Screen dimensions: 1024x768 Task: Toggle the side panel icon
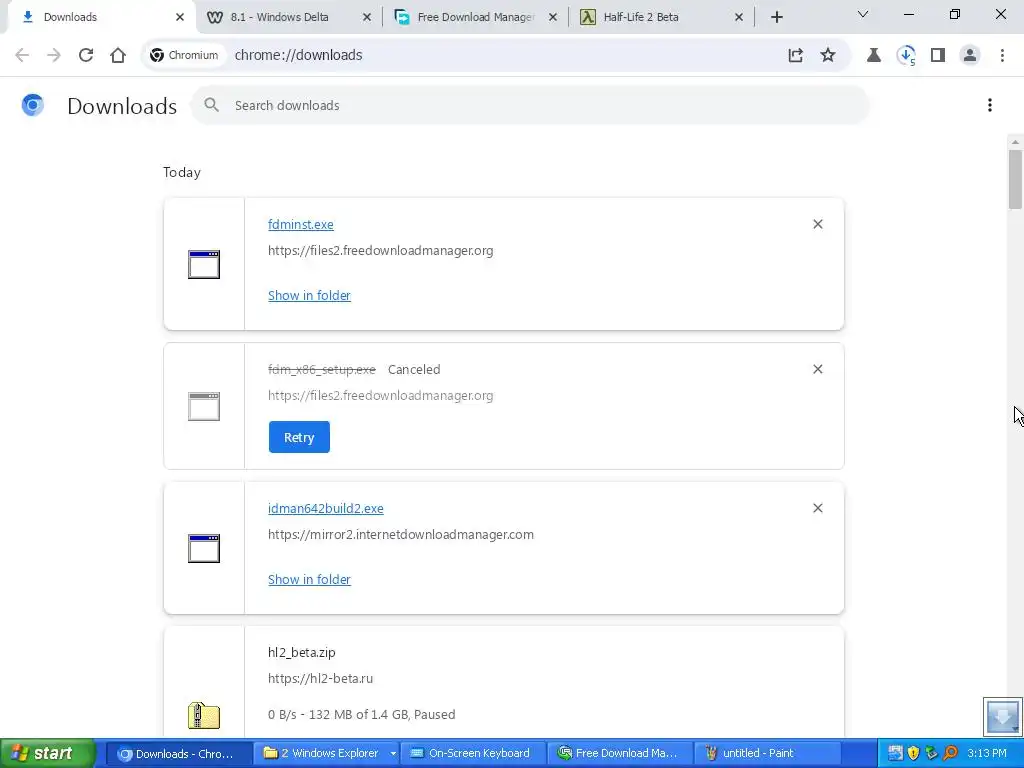pos(938,55)
